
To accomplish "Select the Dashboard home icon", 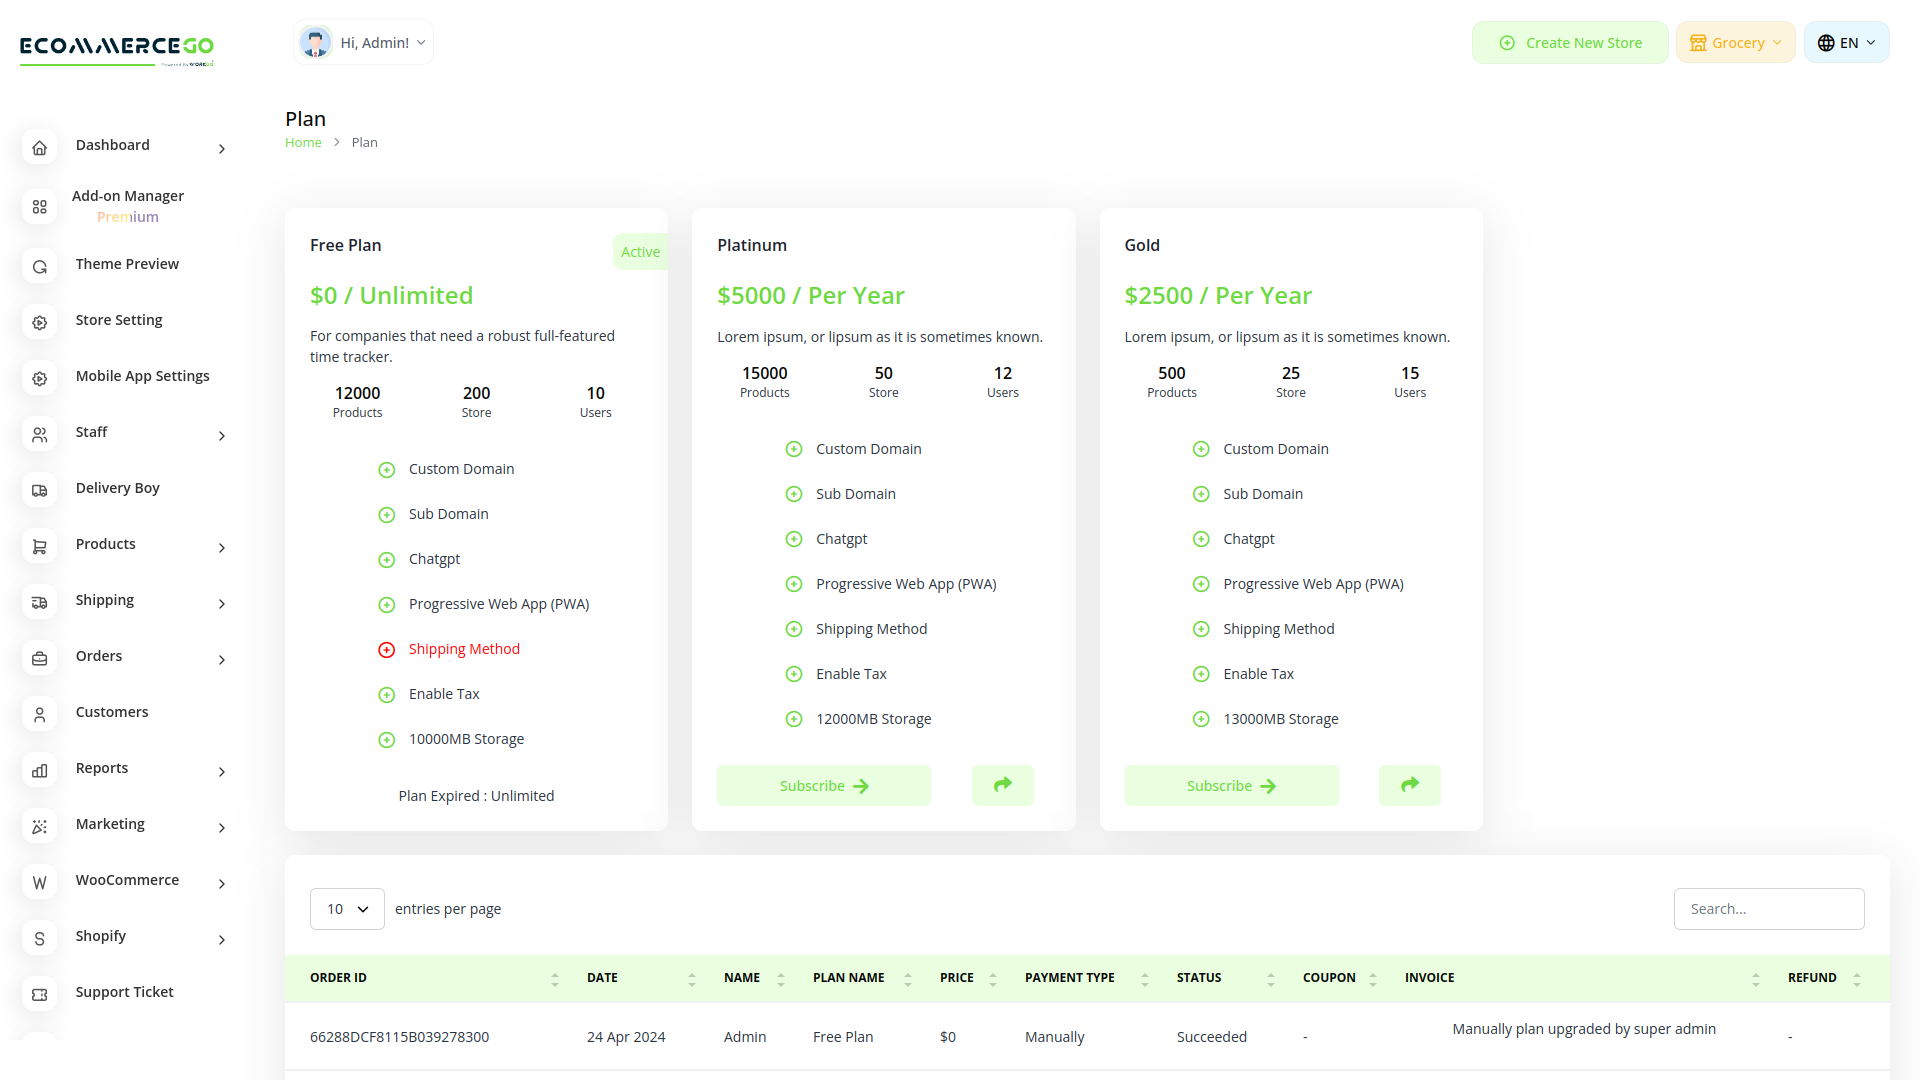I will 39,147.
